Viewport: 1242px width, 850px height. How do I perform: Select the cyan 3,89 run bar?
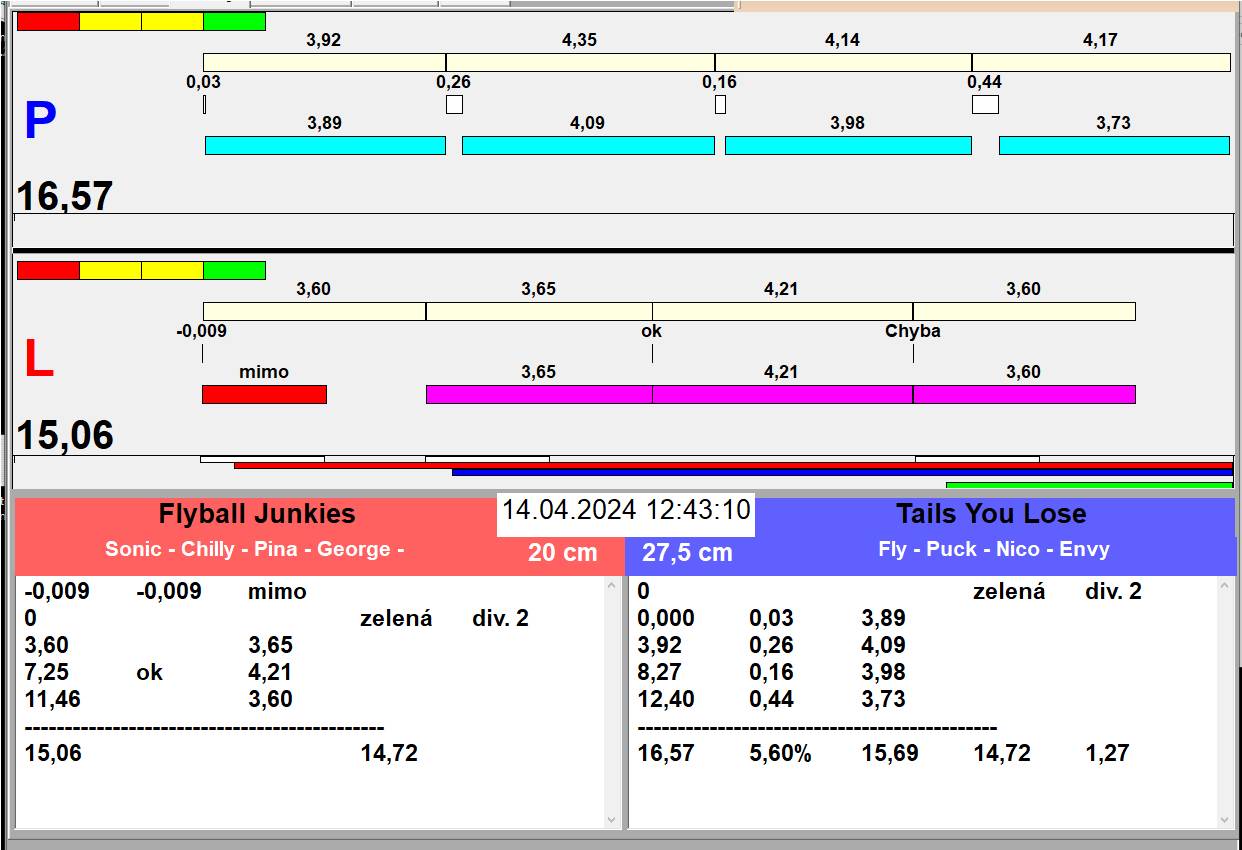pos(325,145)
